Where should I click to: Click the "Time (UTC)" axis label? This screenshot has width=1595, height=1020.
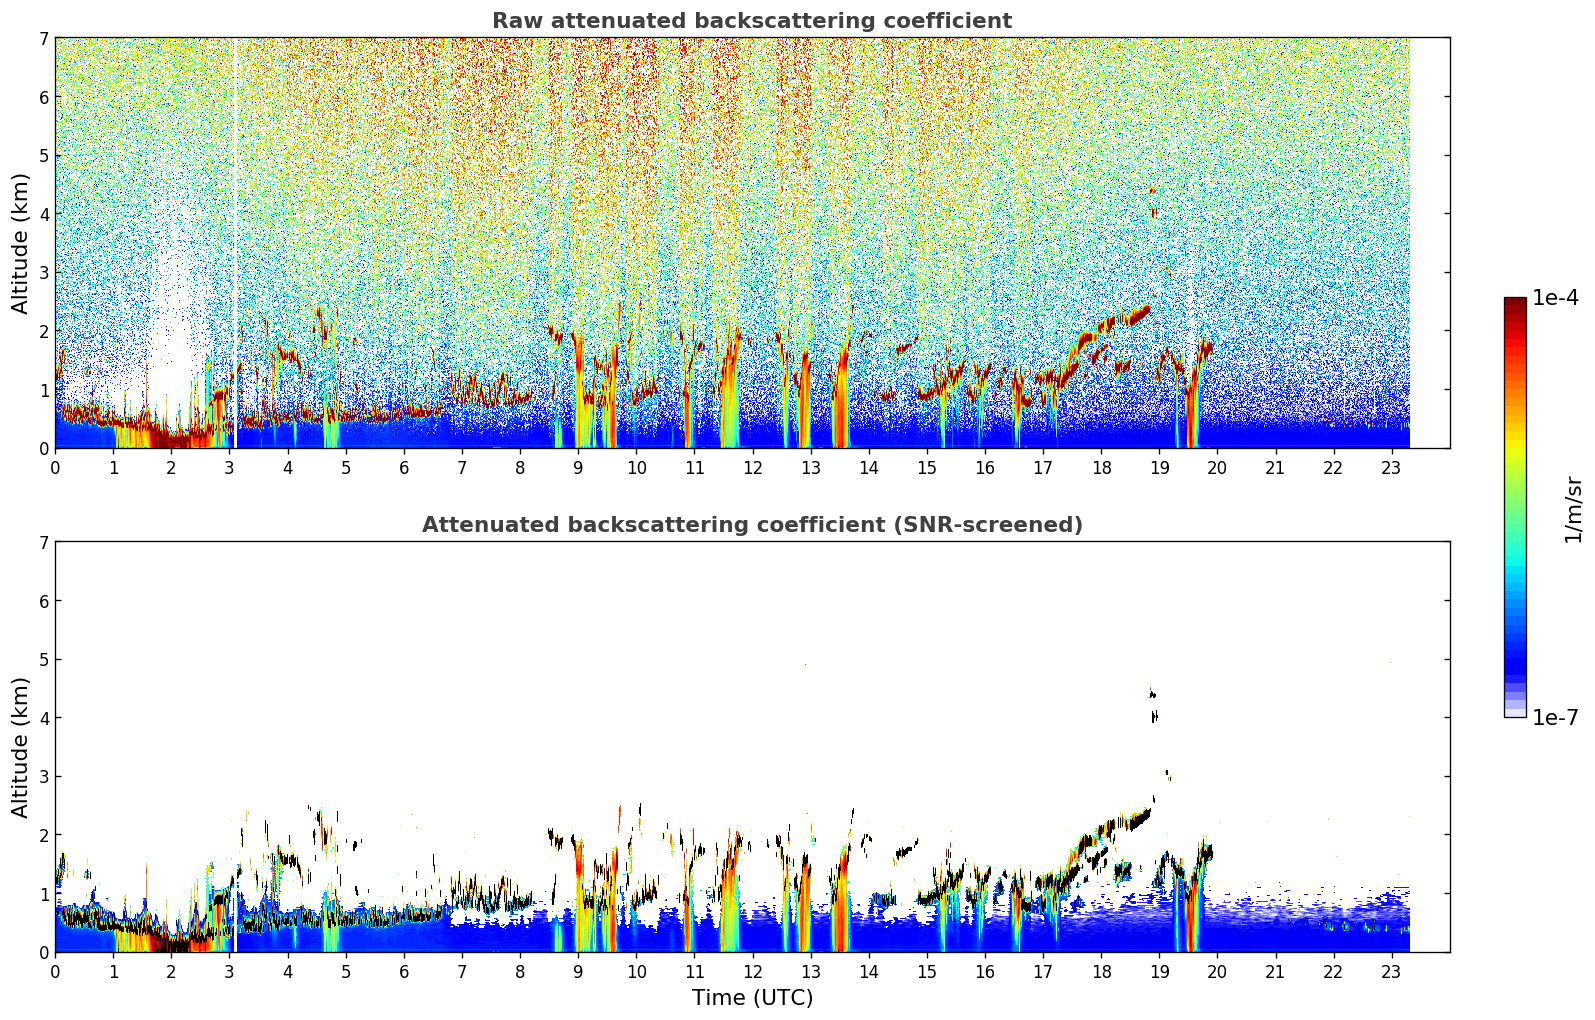(x=752, y=998)
